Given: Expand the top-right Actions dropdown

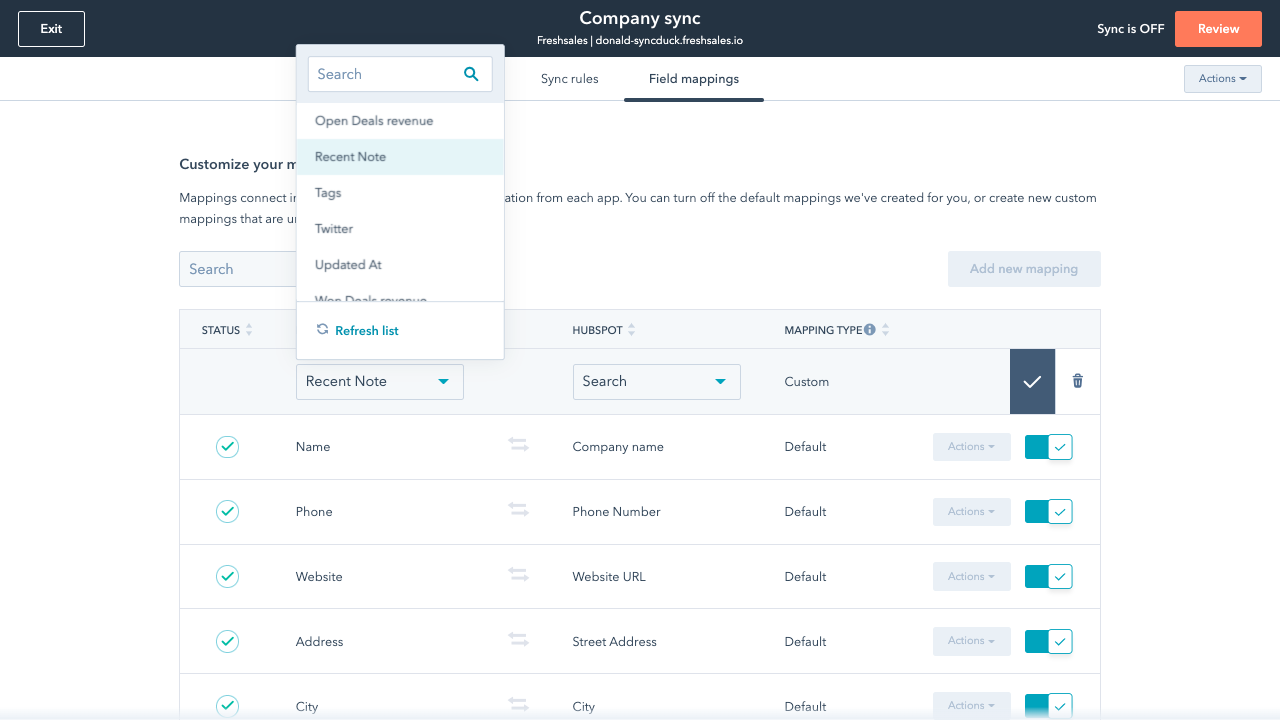Looking at the screenshot, I should point(1222,79).
